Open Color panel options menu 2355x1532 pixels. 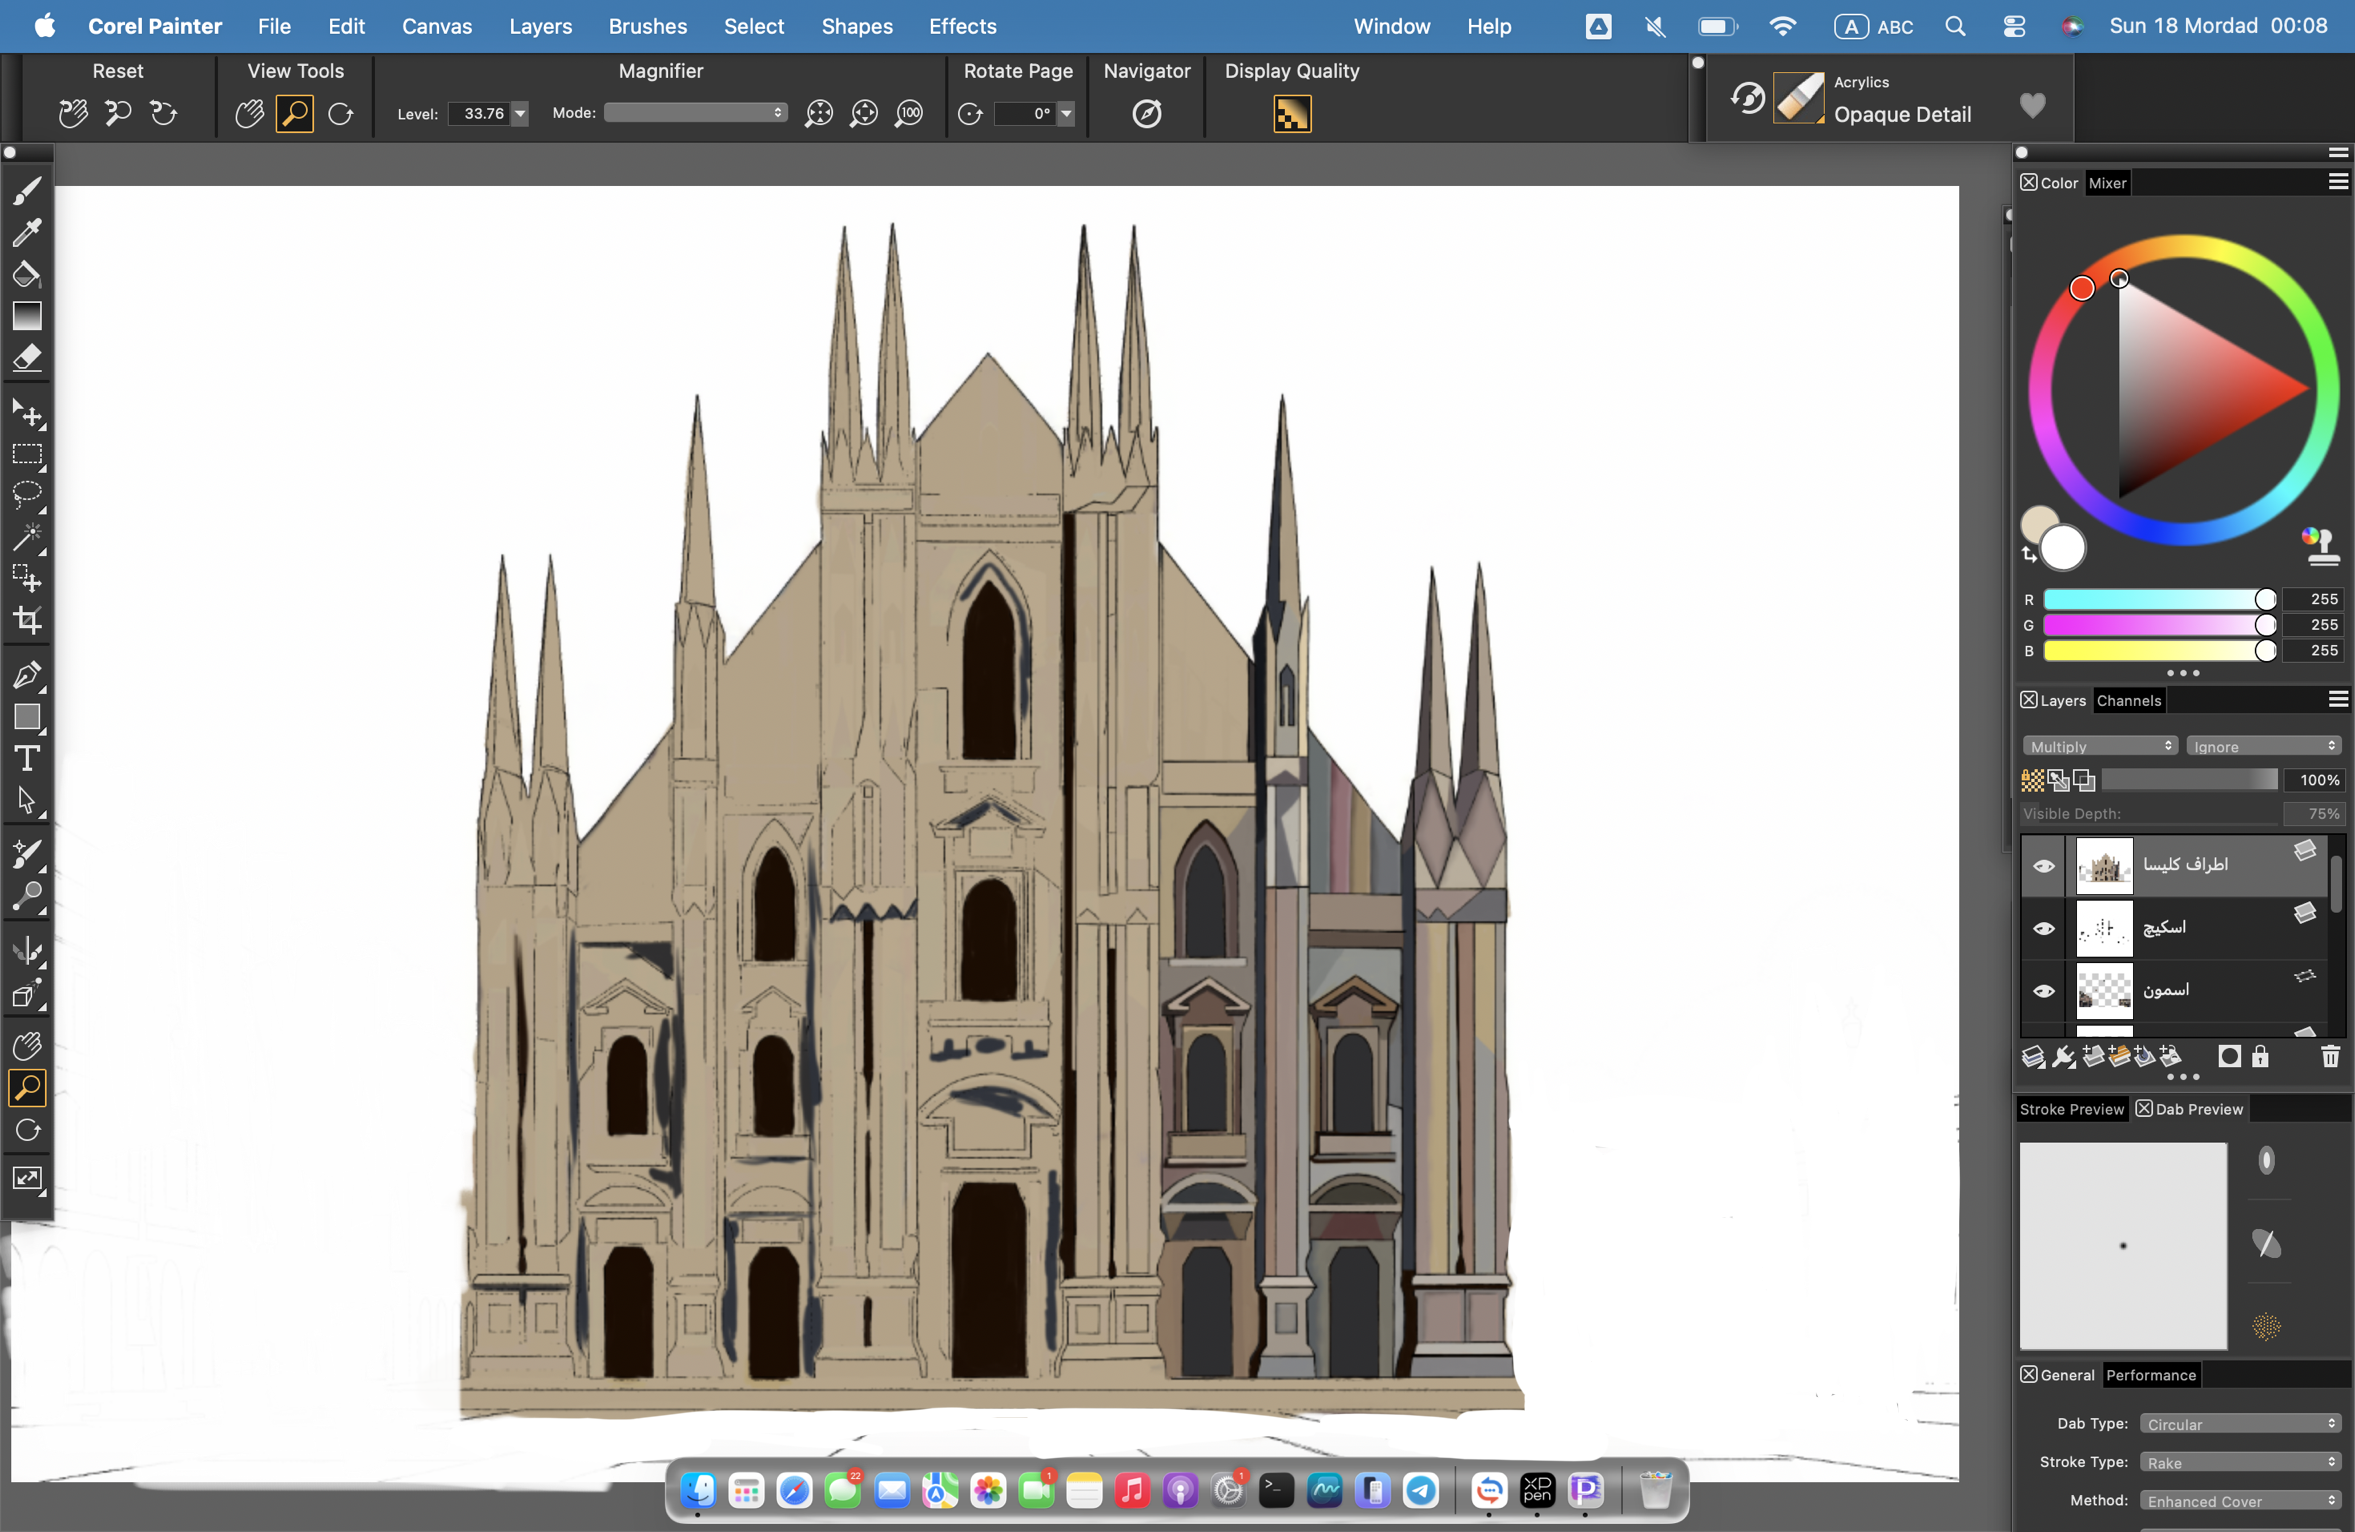coord(2338,182)
